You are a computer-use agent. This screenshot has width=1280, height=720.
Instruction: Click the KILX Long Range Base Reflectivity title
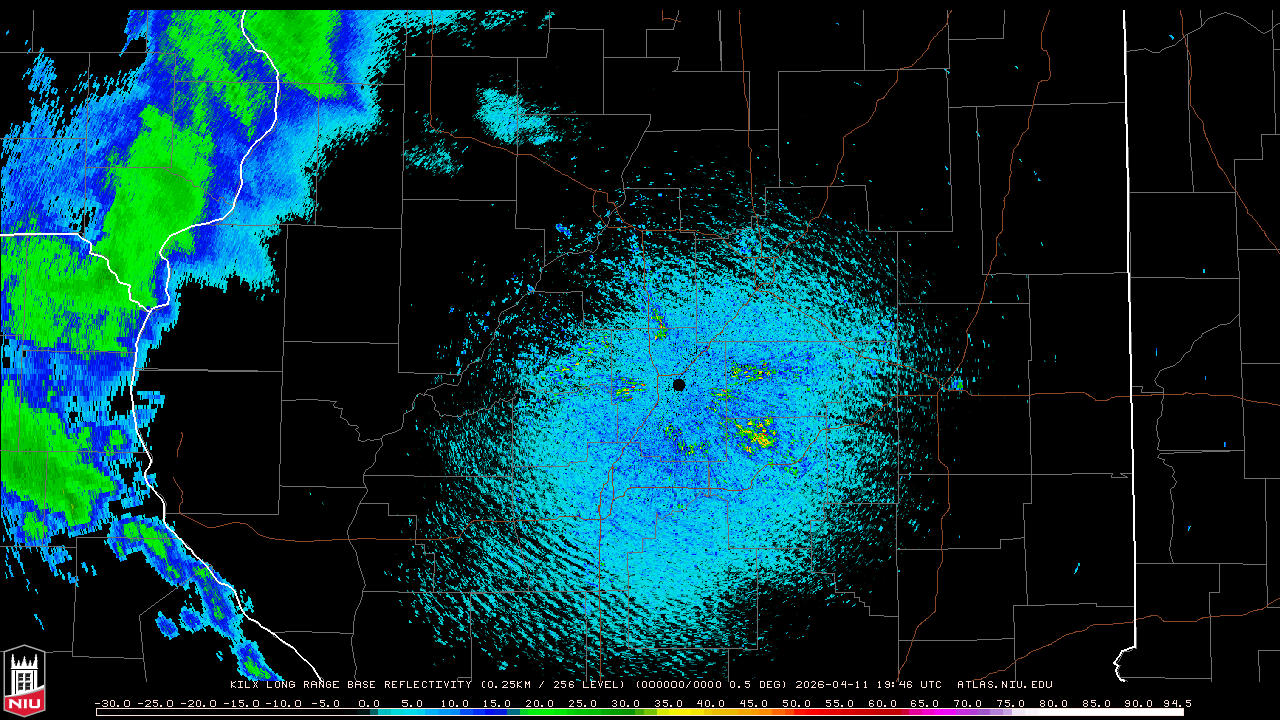pos(350,685)
